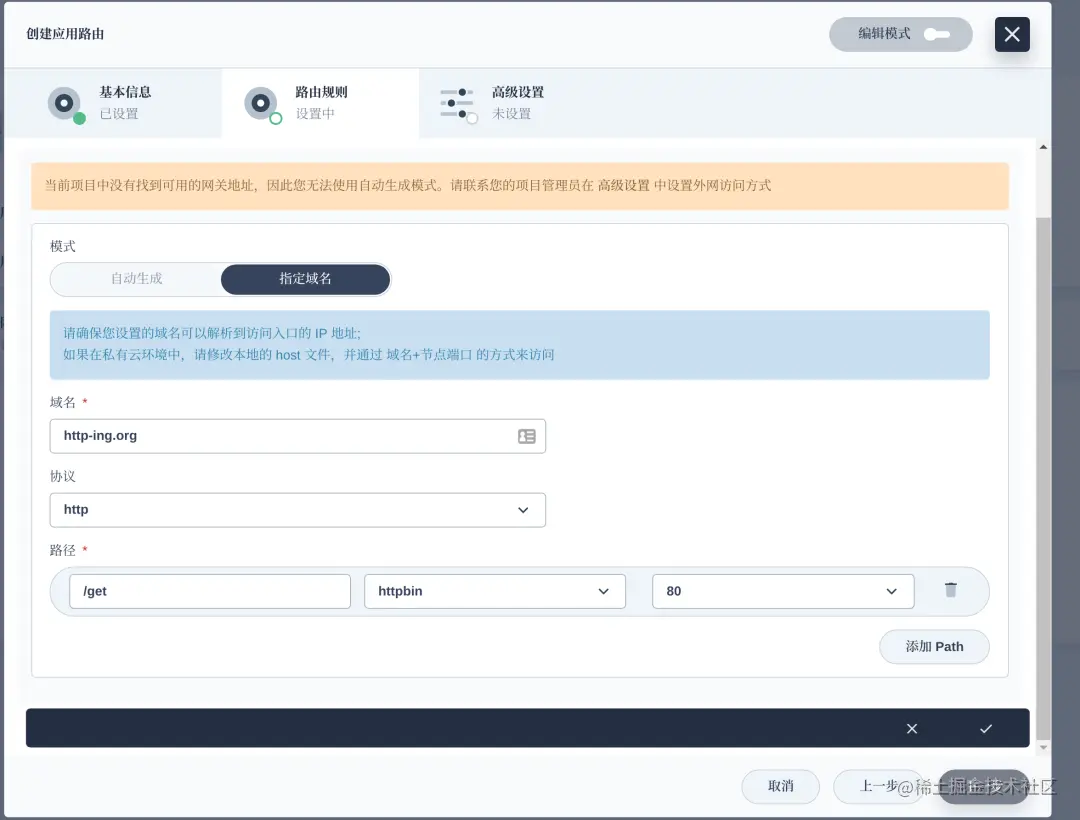
Task: Open the 路由规则 step tab
Action: pos(320,103)
